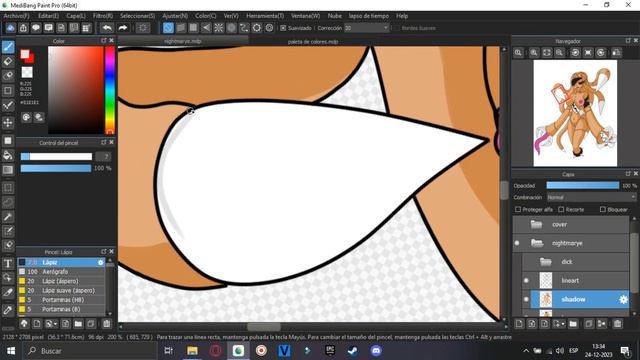The width and height of the screenshot is (640, 360).
Task: Zoom in using Navigator magnifier icon
Action: [x=533, y=53]
